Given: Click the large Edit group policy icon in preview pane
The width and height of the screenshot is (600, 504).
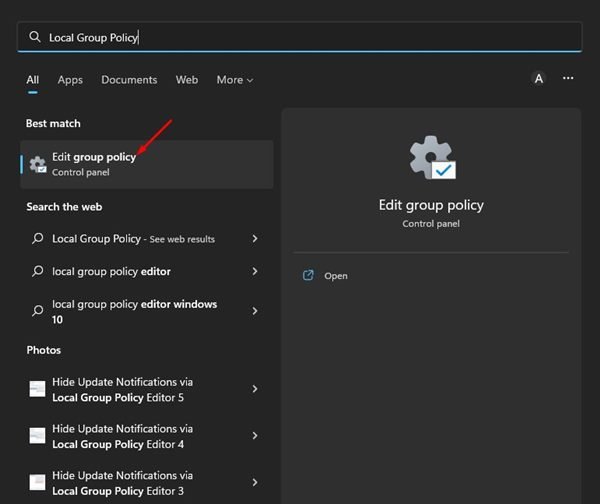Looking at the screenshot, I should click(432, 157).
